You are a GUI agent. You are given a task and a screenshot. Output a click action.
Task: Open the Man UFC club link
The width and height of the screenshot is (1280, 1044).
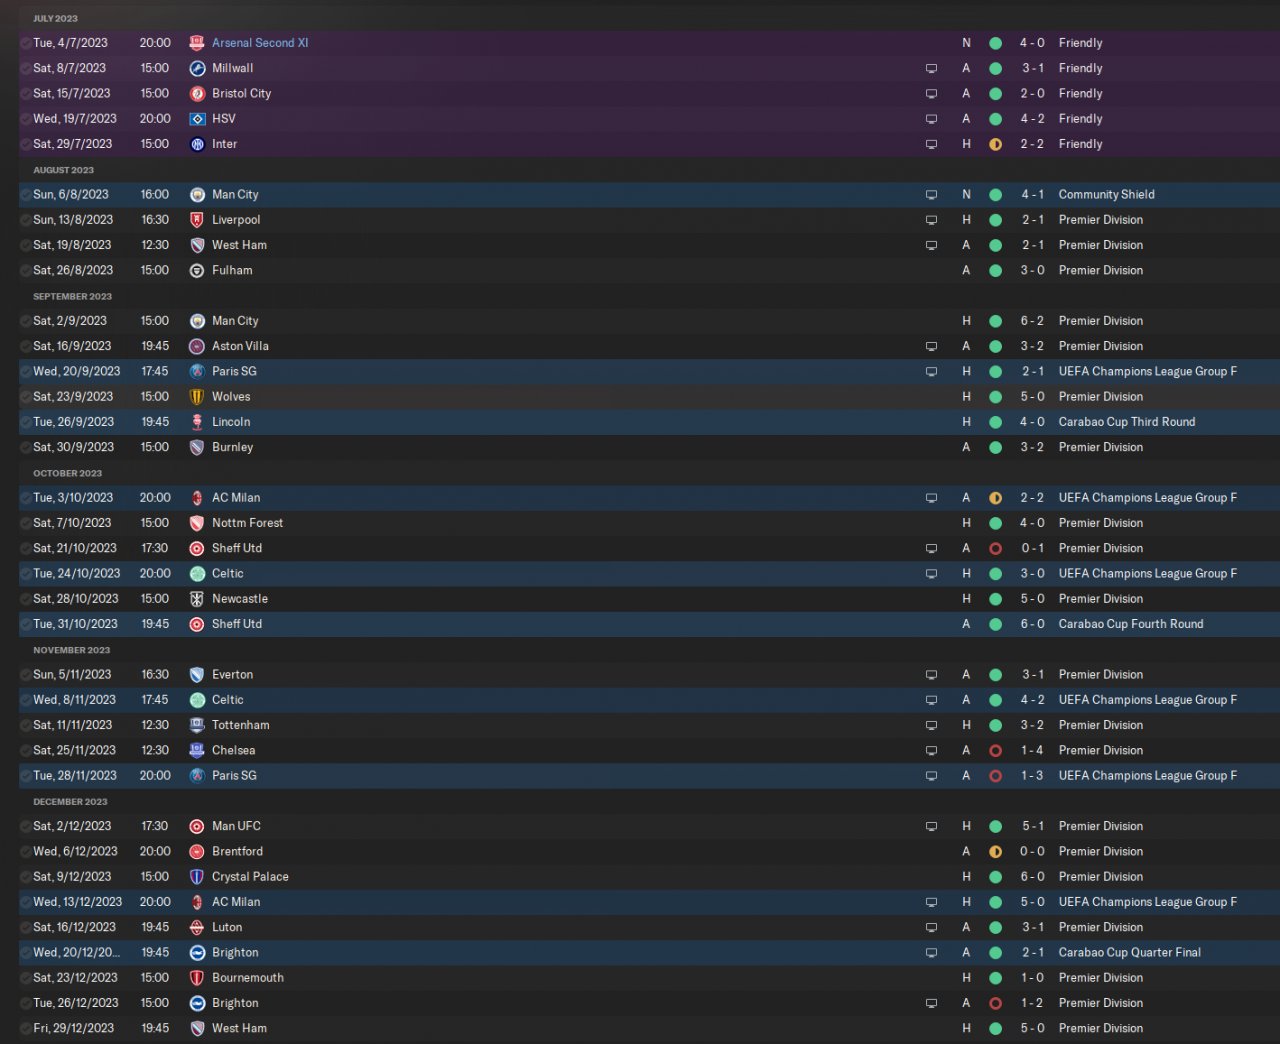point(236,826)
